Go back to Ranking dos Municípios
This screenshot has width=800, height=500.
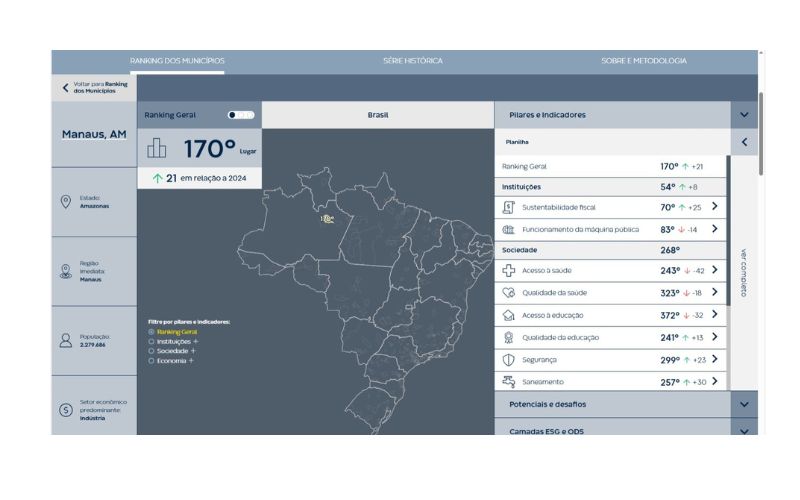[x=94, y=87]
